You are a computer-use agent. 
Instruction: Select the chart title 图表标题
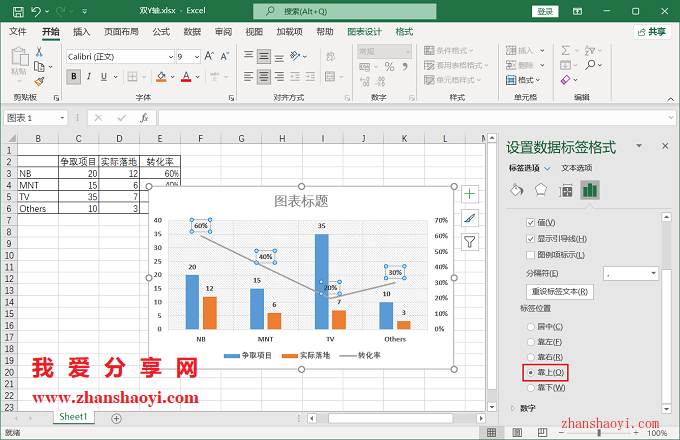pos(301,201)
